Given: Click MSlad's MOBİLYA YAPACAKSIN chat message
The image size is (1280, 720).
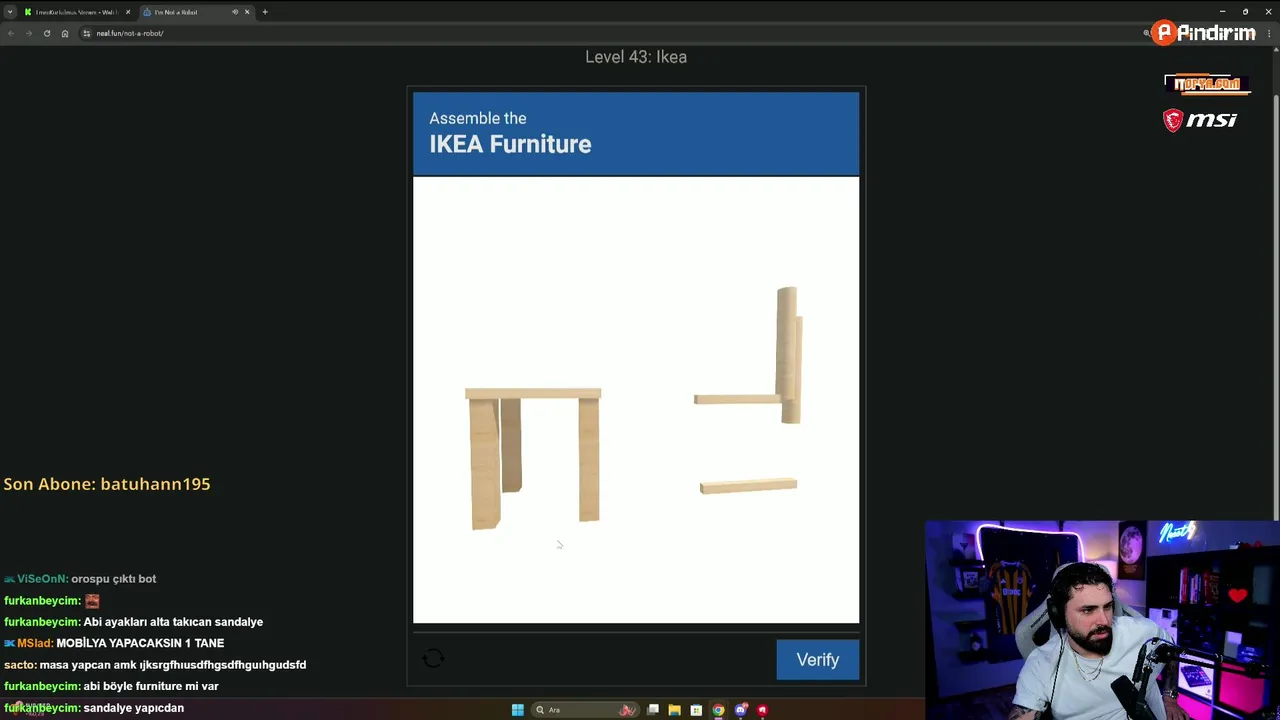Looking at the screenshot, I should tap(114, 643).
